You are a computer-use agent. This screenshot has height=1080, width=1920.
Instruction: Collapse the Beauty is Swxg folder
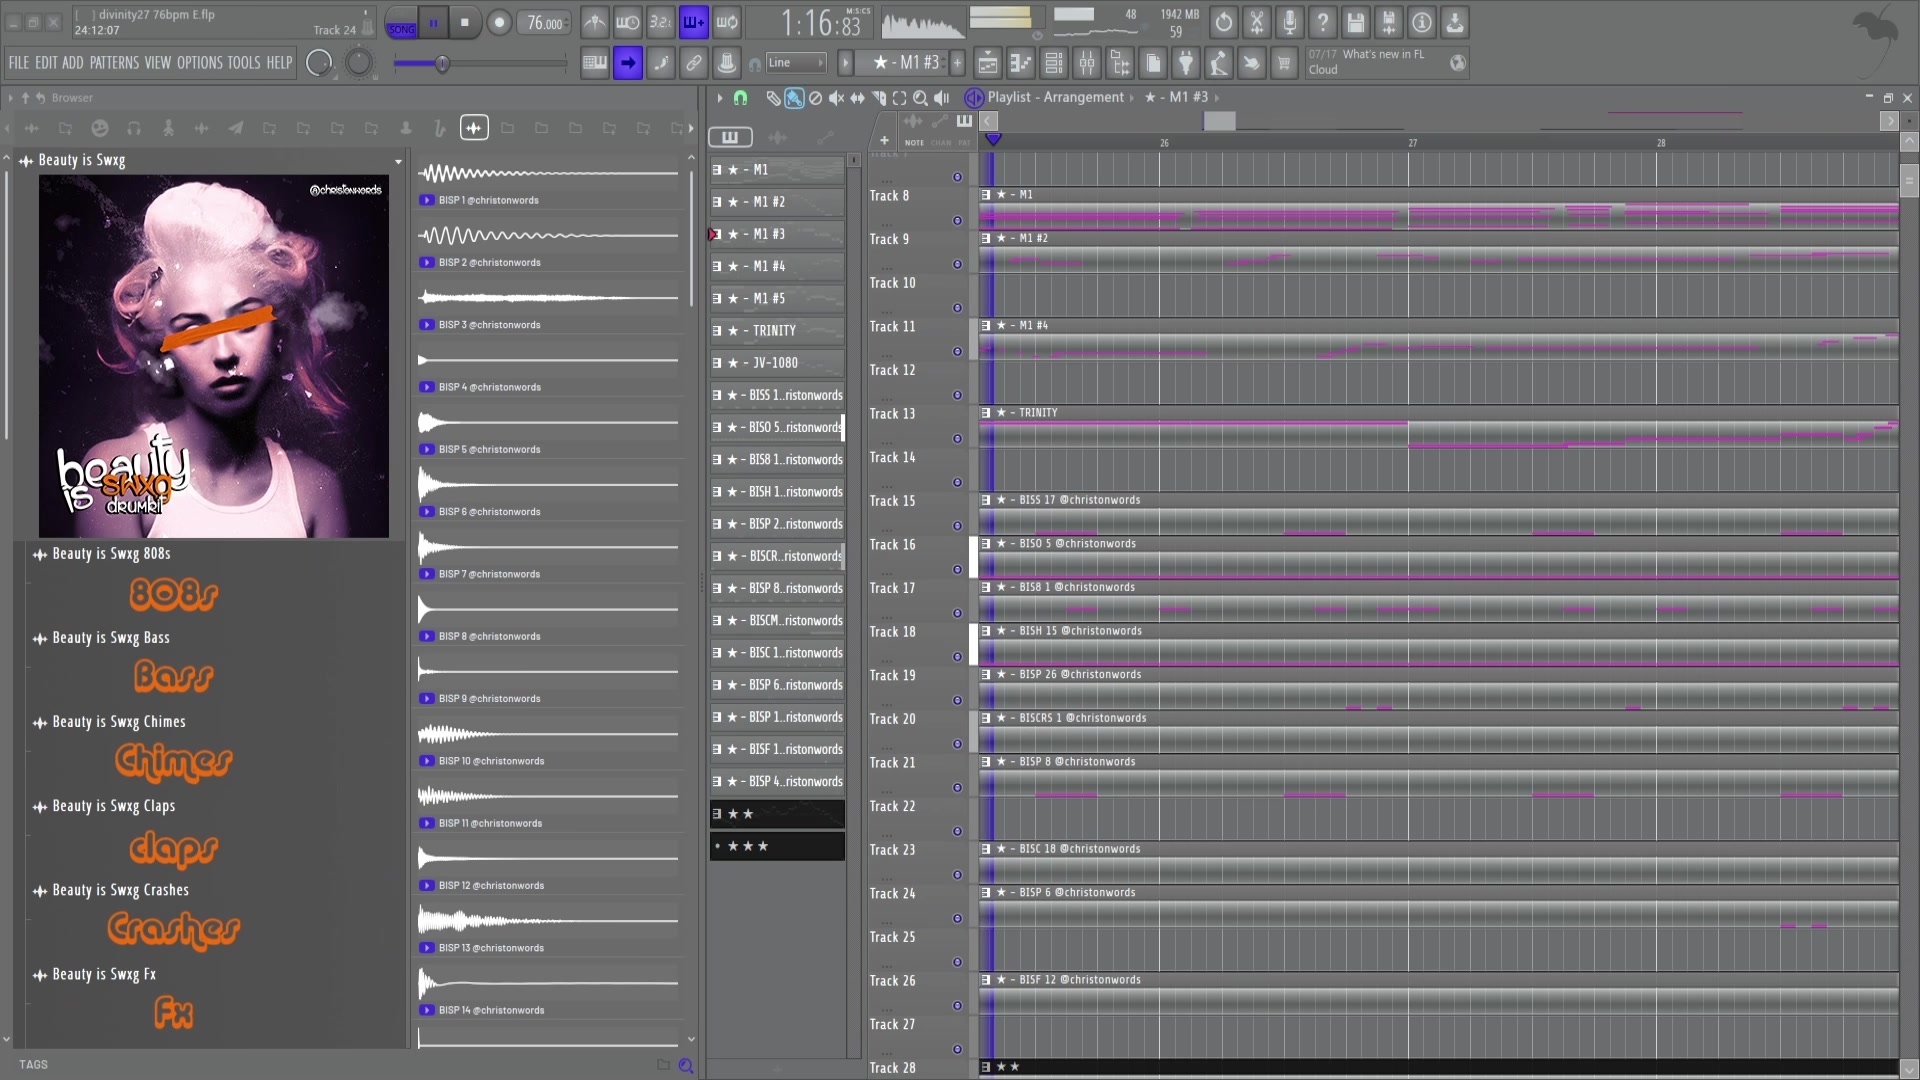(x=81, y=160)
